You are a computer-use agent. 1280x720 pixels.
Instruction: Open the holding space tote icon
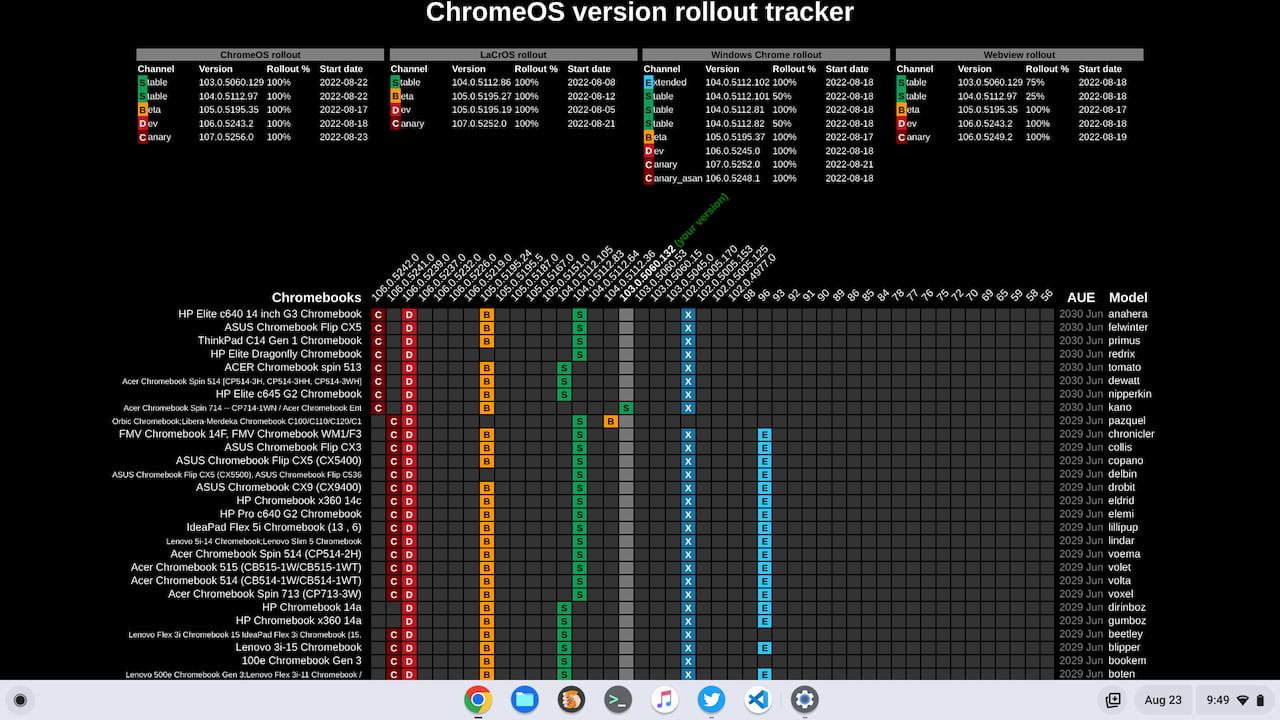point(1114,700)
